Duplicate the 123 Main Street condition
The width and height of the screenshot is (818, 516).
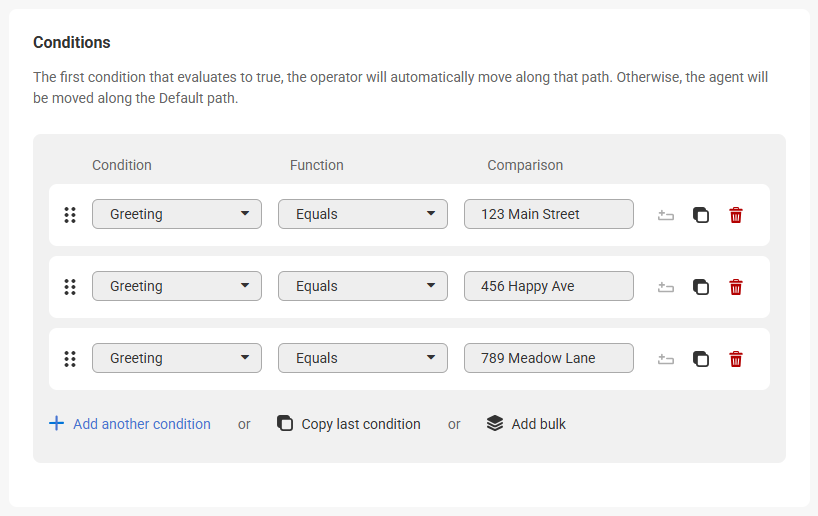[701, 215]
